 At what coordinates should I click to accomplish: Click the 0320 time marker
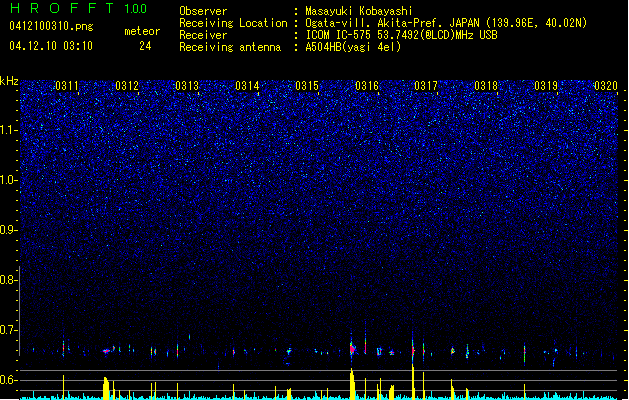(606, 86)
